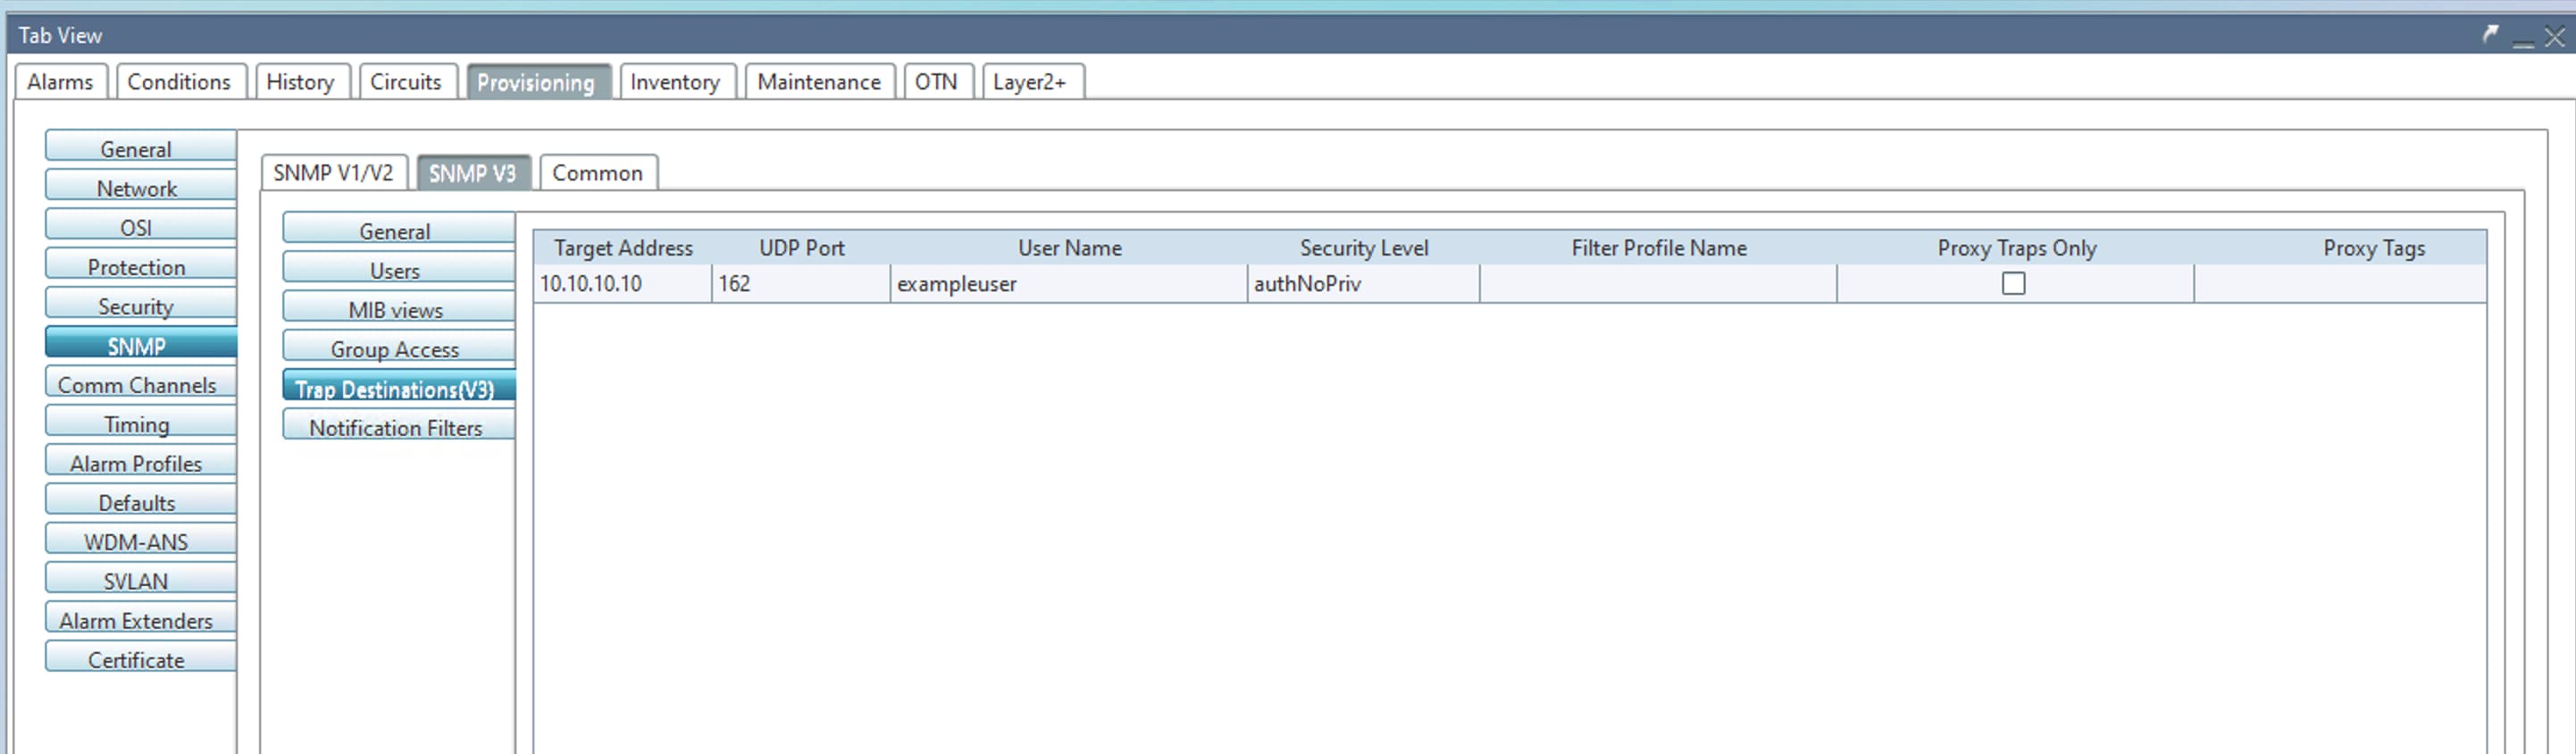Select the 10.10.10.10 target address cell
The width and height of the screenshot is (2576, 754).
coord(623,284)
